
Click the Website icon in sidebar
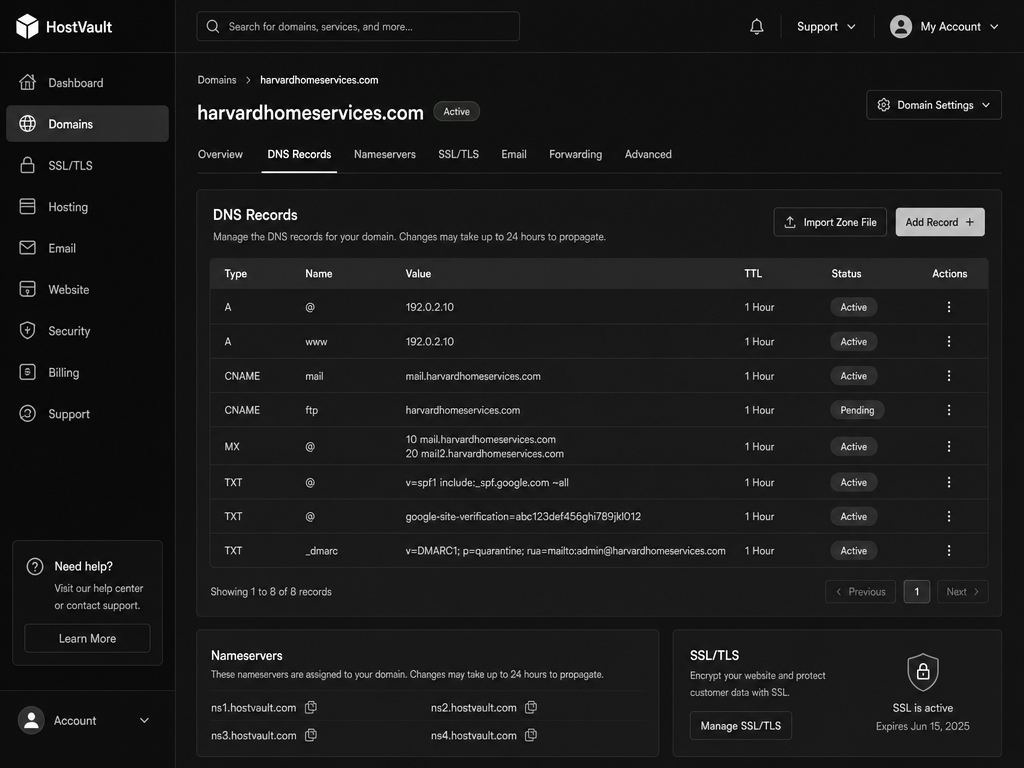click(x=27, y=289)
